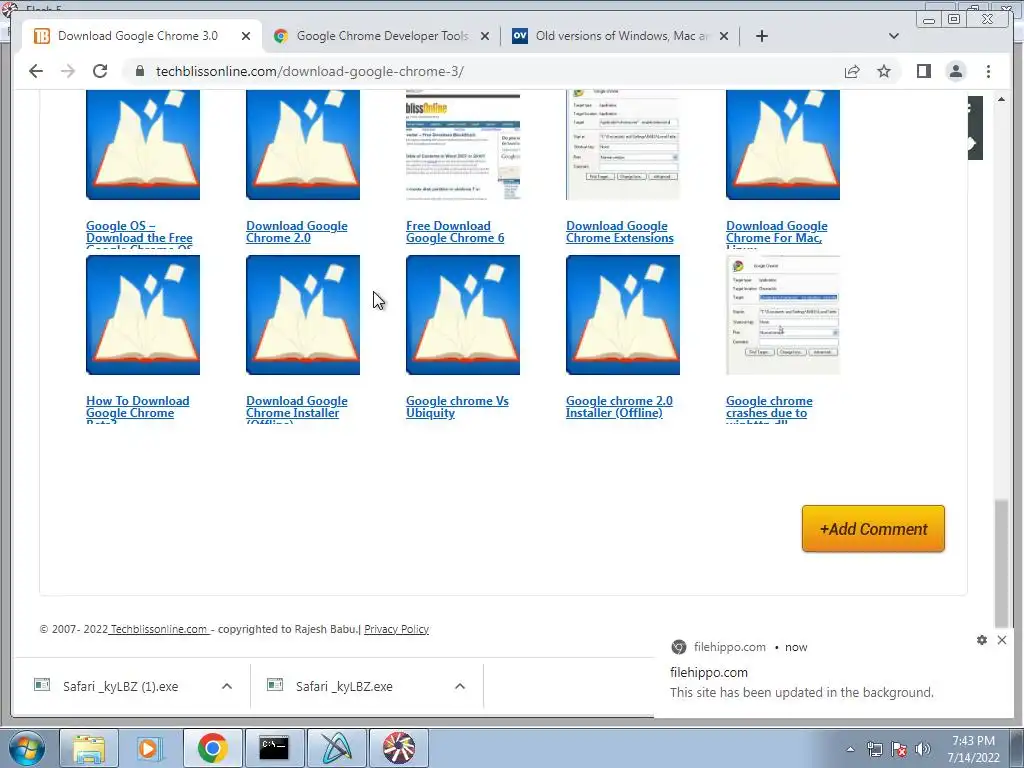
Task: Click the page vertical scrollbar thumb
Action: (x=1001, y=563)
